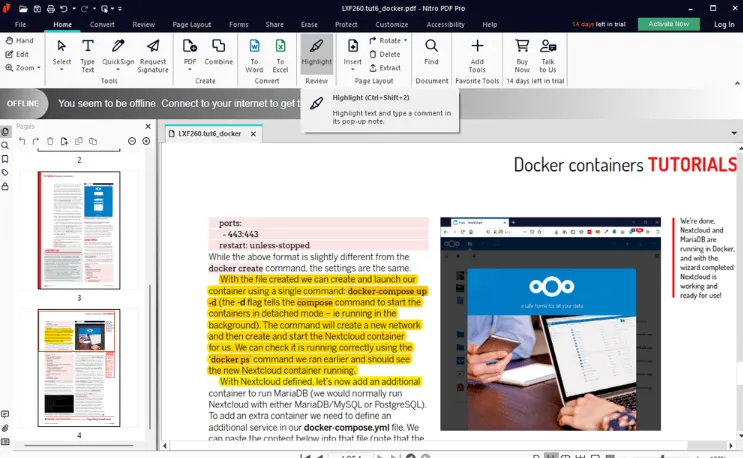Click horizontal scrollbar right arrow

click(731, 446)
